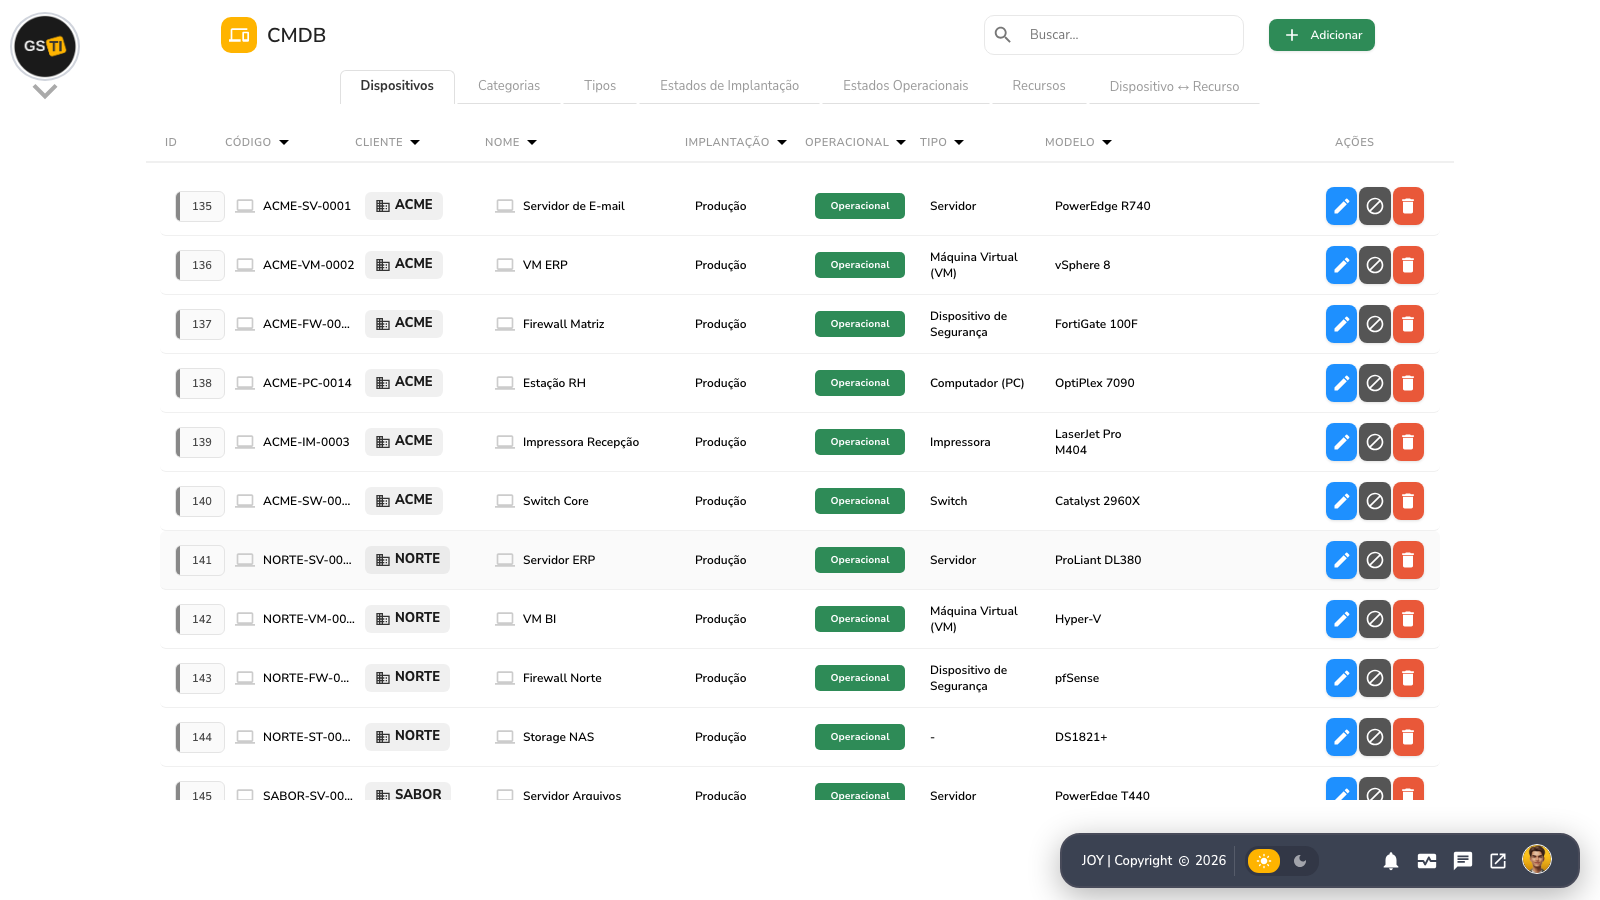Edit the Storage NAS device

(1341, 737)
